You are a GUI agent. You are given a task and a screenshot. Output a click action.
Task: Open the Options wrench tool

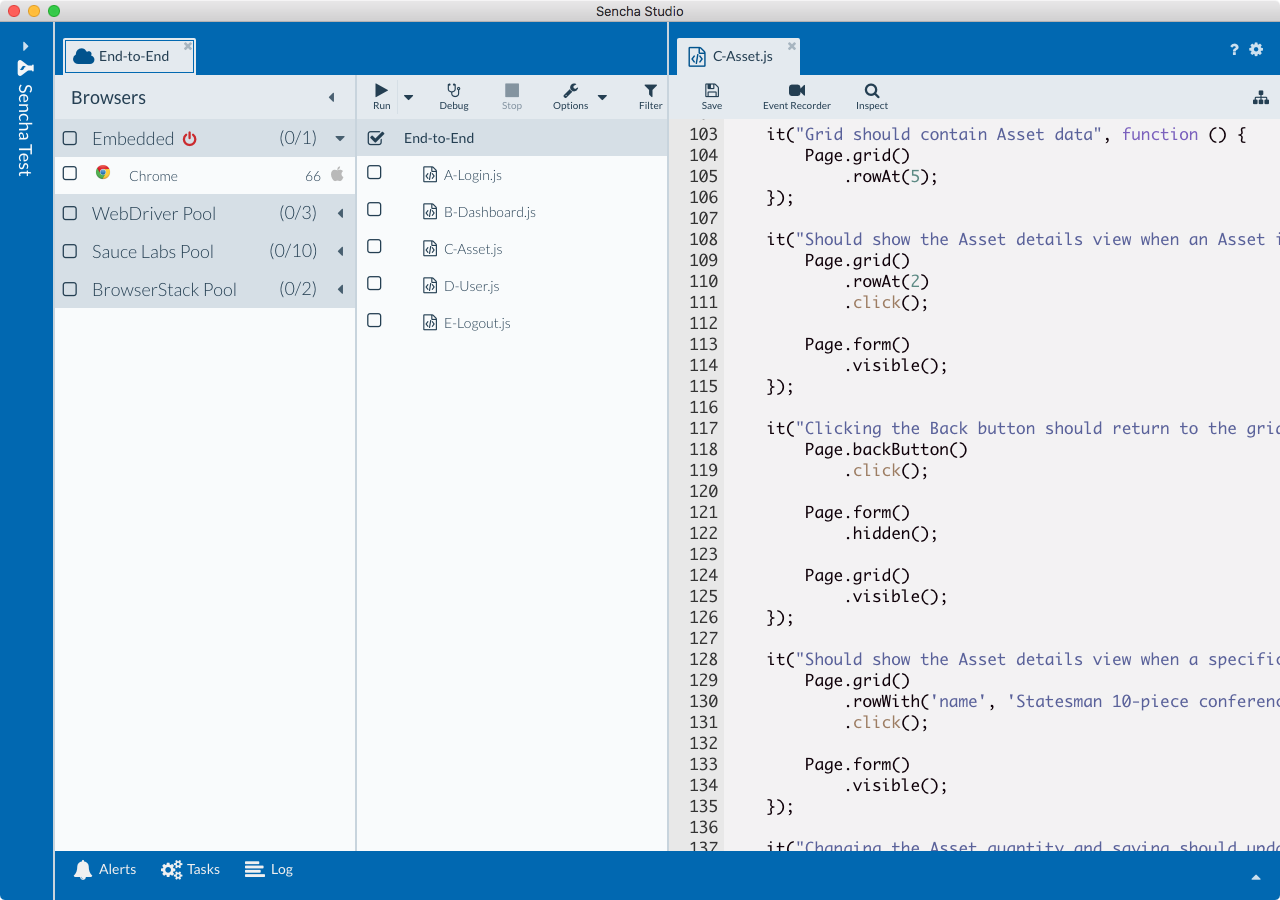tap(570, 92)
